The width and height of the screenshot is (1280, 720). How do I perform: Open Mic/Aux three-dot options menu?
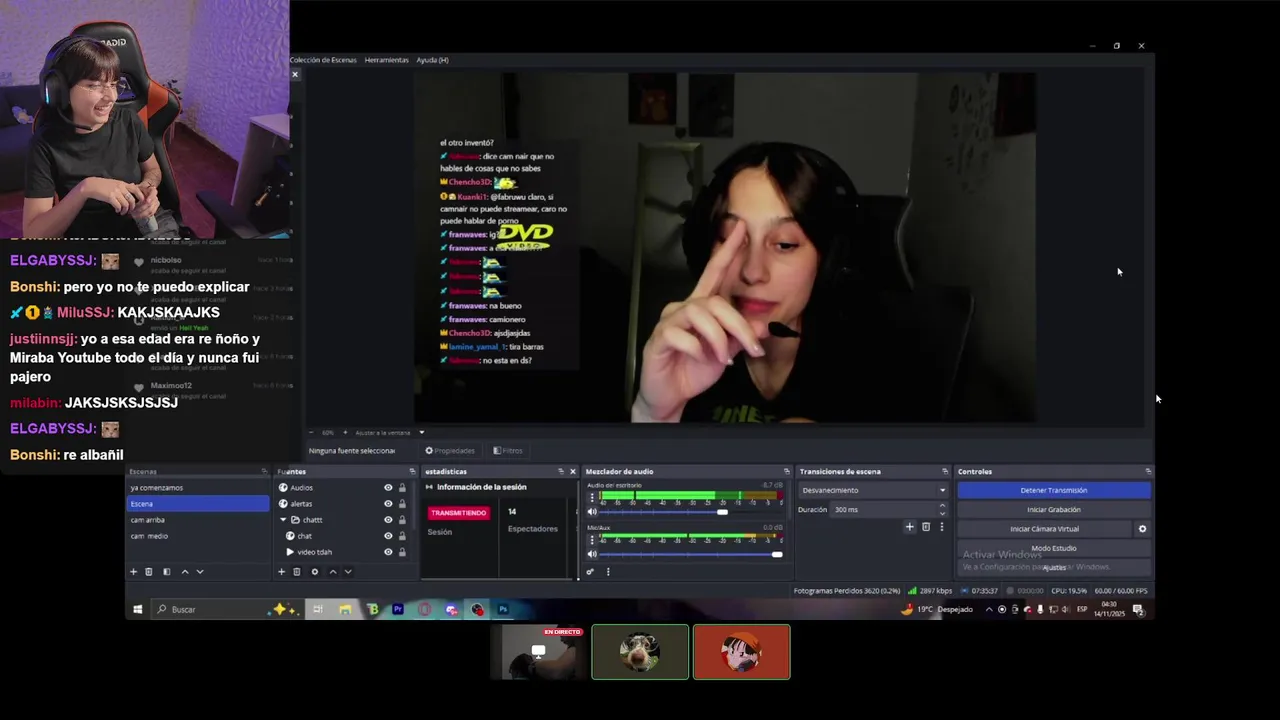click(592, 539)
